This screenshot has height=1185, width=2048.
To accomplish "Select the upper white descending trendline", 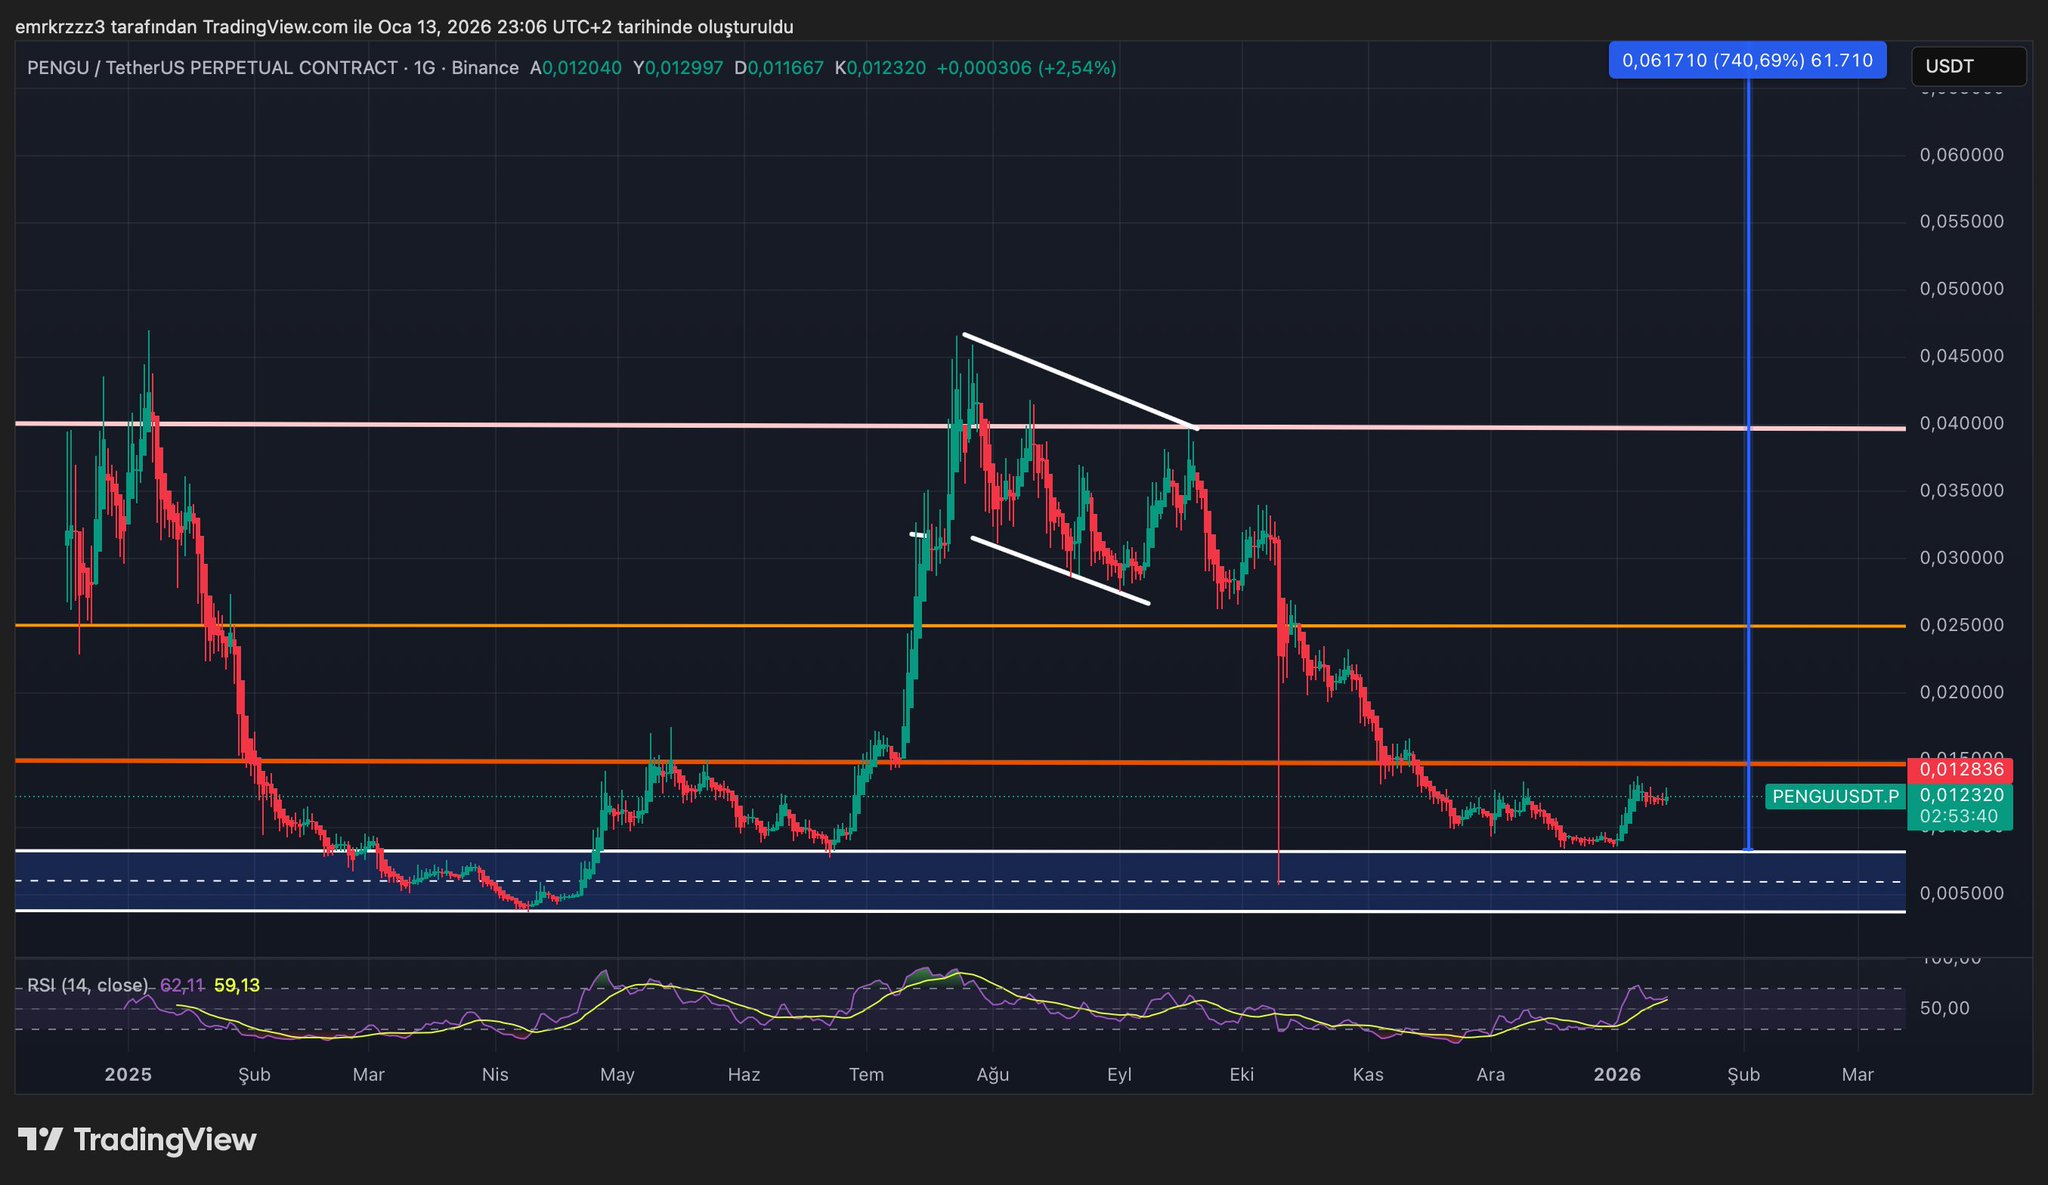I will coord(1080,381).
